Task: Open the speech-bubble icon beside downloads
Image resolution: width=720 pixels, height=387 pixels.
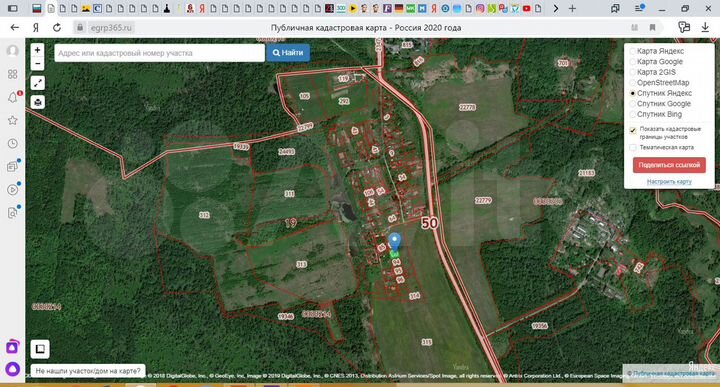Action: [x=684, y=28]
